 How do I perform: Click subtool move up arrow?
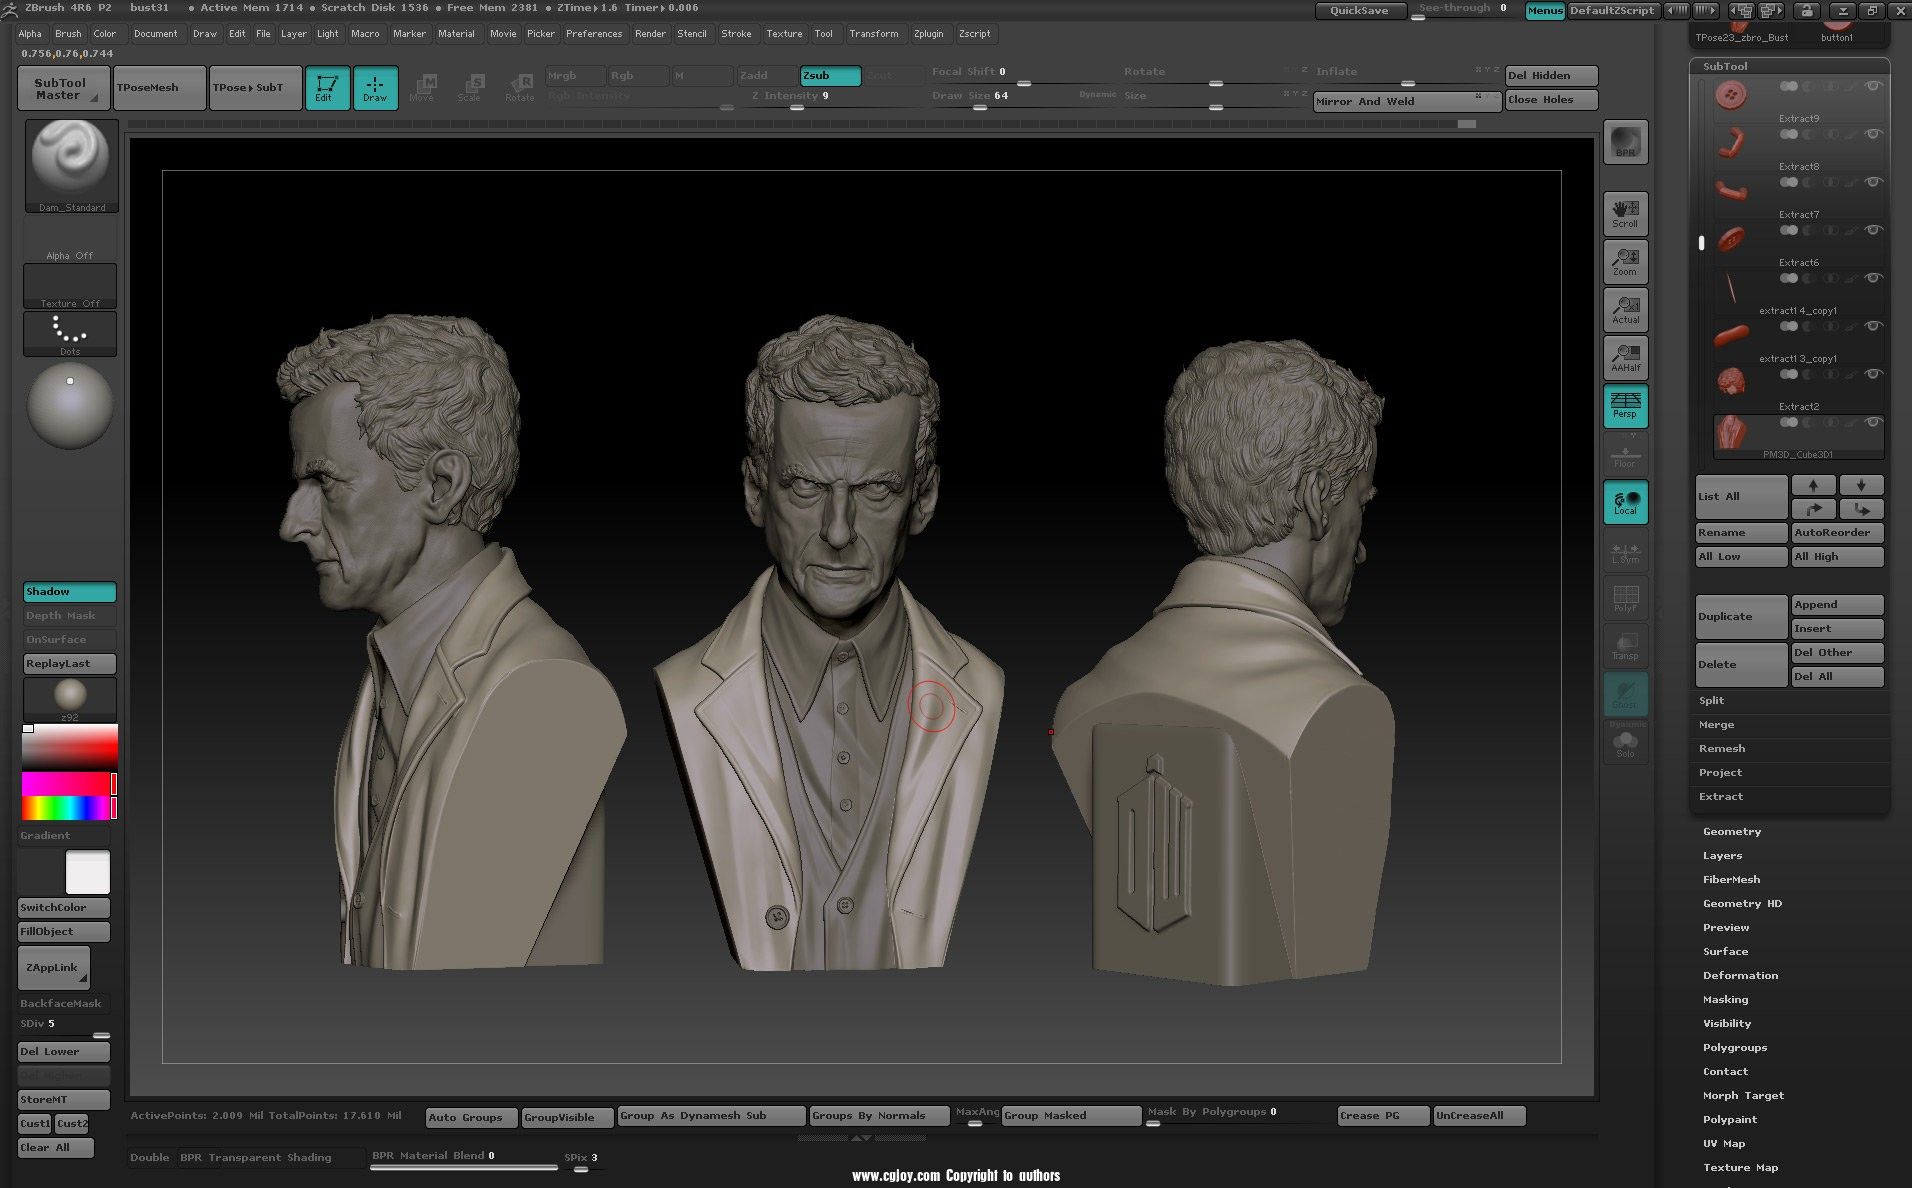[x=1814, y=486]
